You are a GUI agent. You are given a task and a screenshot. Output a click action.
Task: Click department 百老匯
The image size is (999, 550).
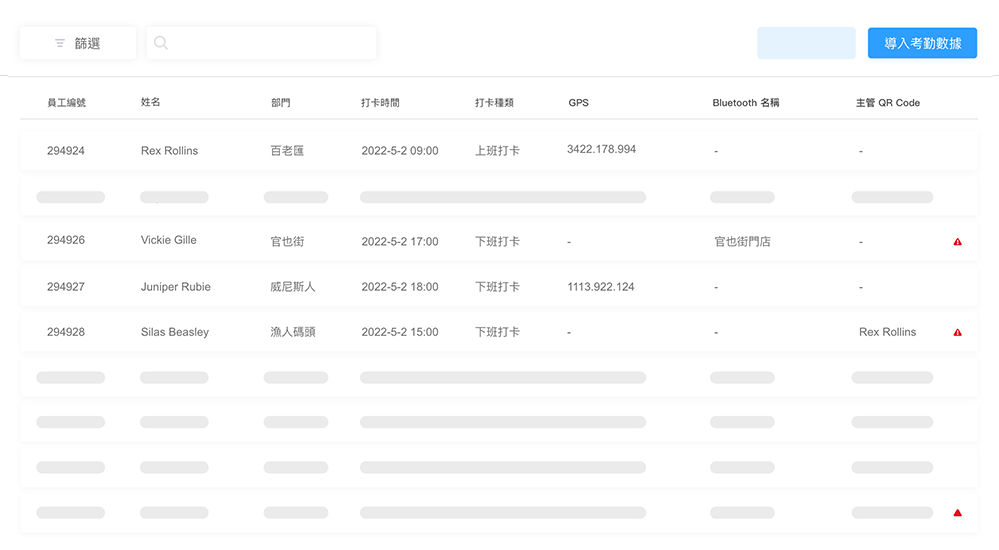[287, 150]
